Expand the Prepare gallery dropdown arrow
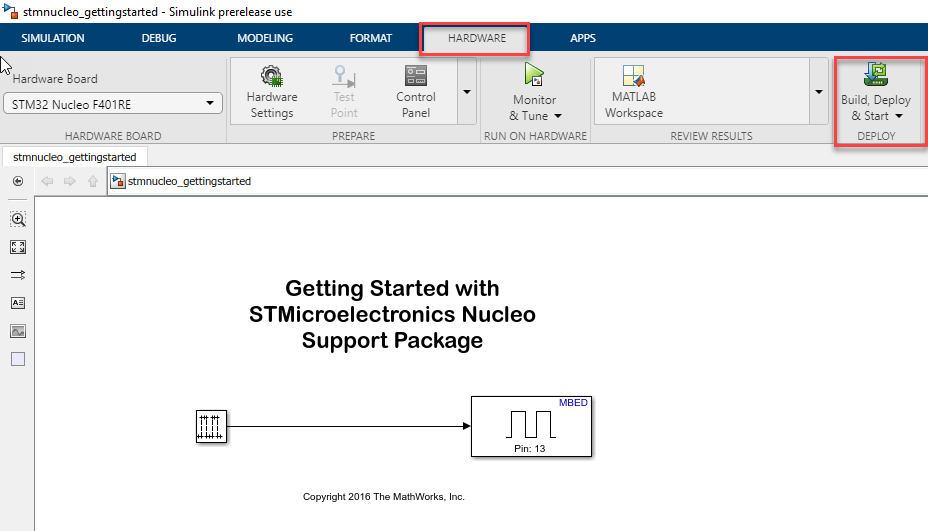The width and height of the screenshot is (928, 531). 466,92
